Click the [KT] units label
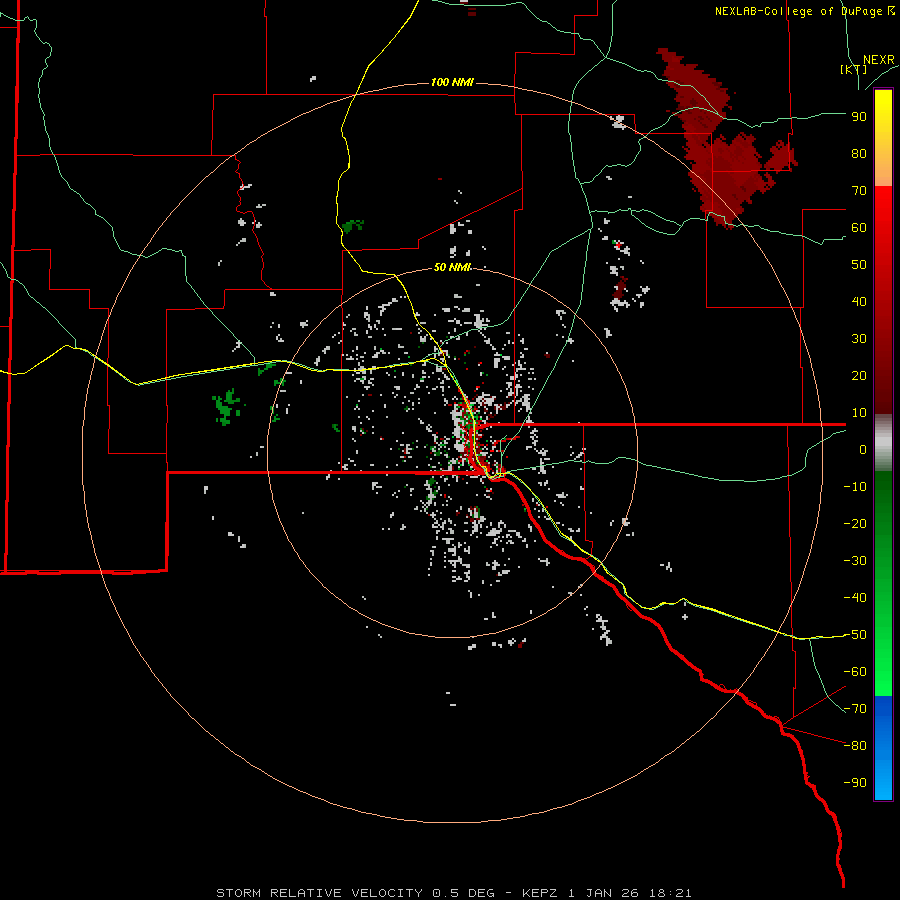This screenshot has width=900, height=900. [x=854, y=69]
